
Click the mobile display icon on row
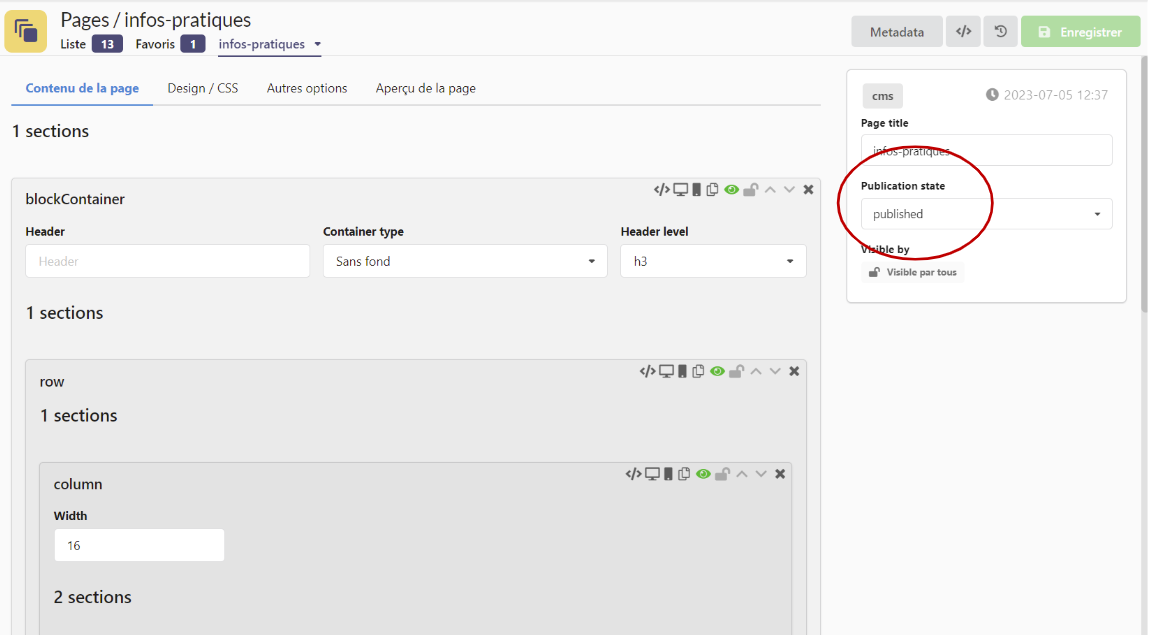[682, 372]
